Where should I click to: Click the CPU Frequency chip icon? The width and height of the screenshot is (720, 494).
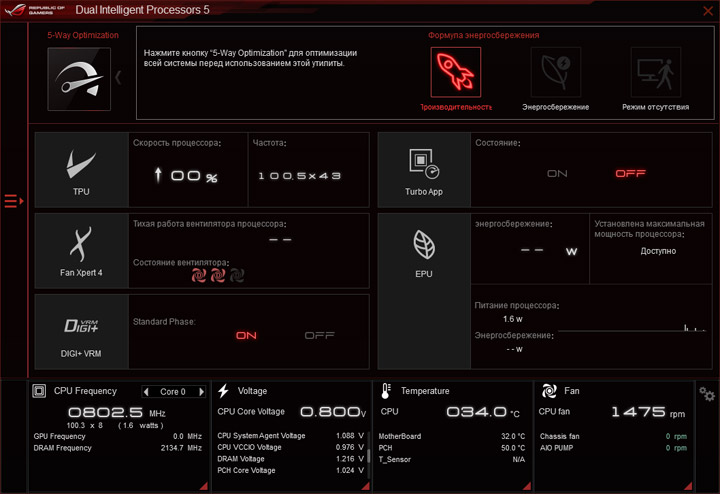pyautogui.click(x=39, y=391)
